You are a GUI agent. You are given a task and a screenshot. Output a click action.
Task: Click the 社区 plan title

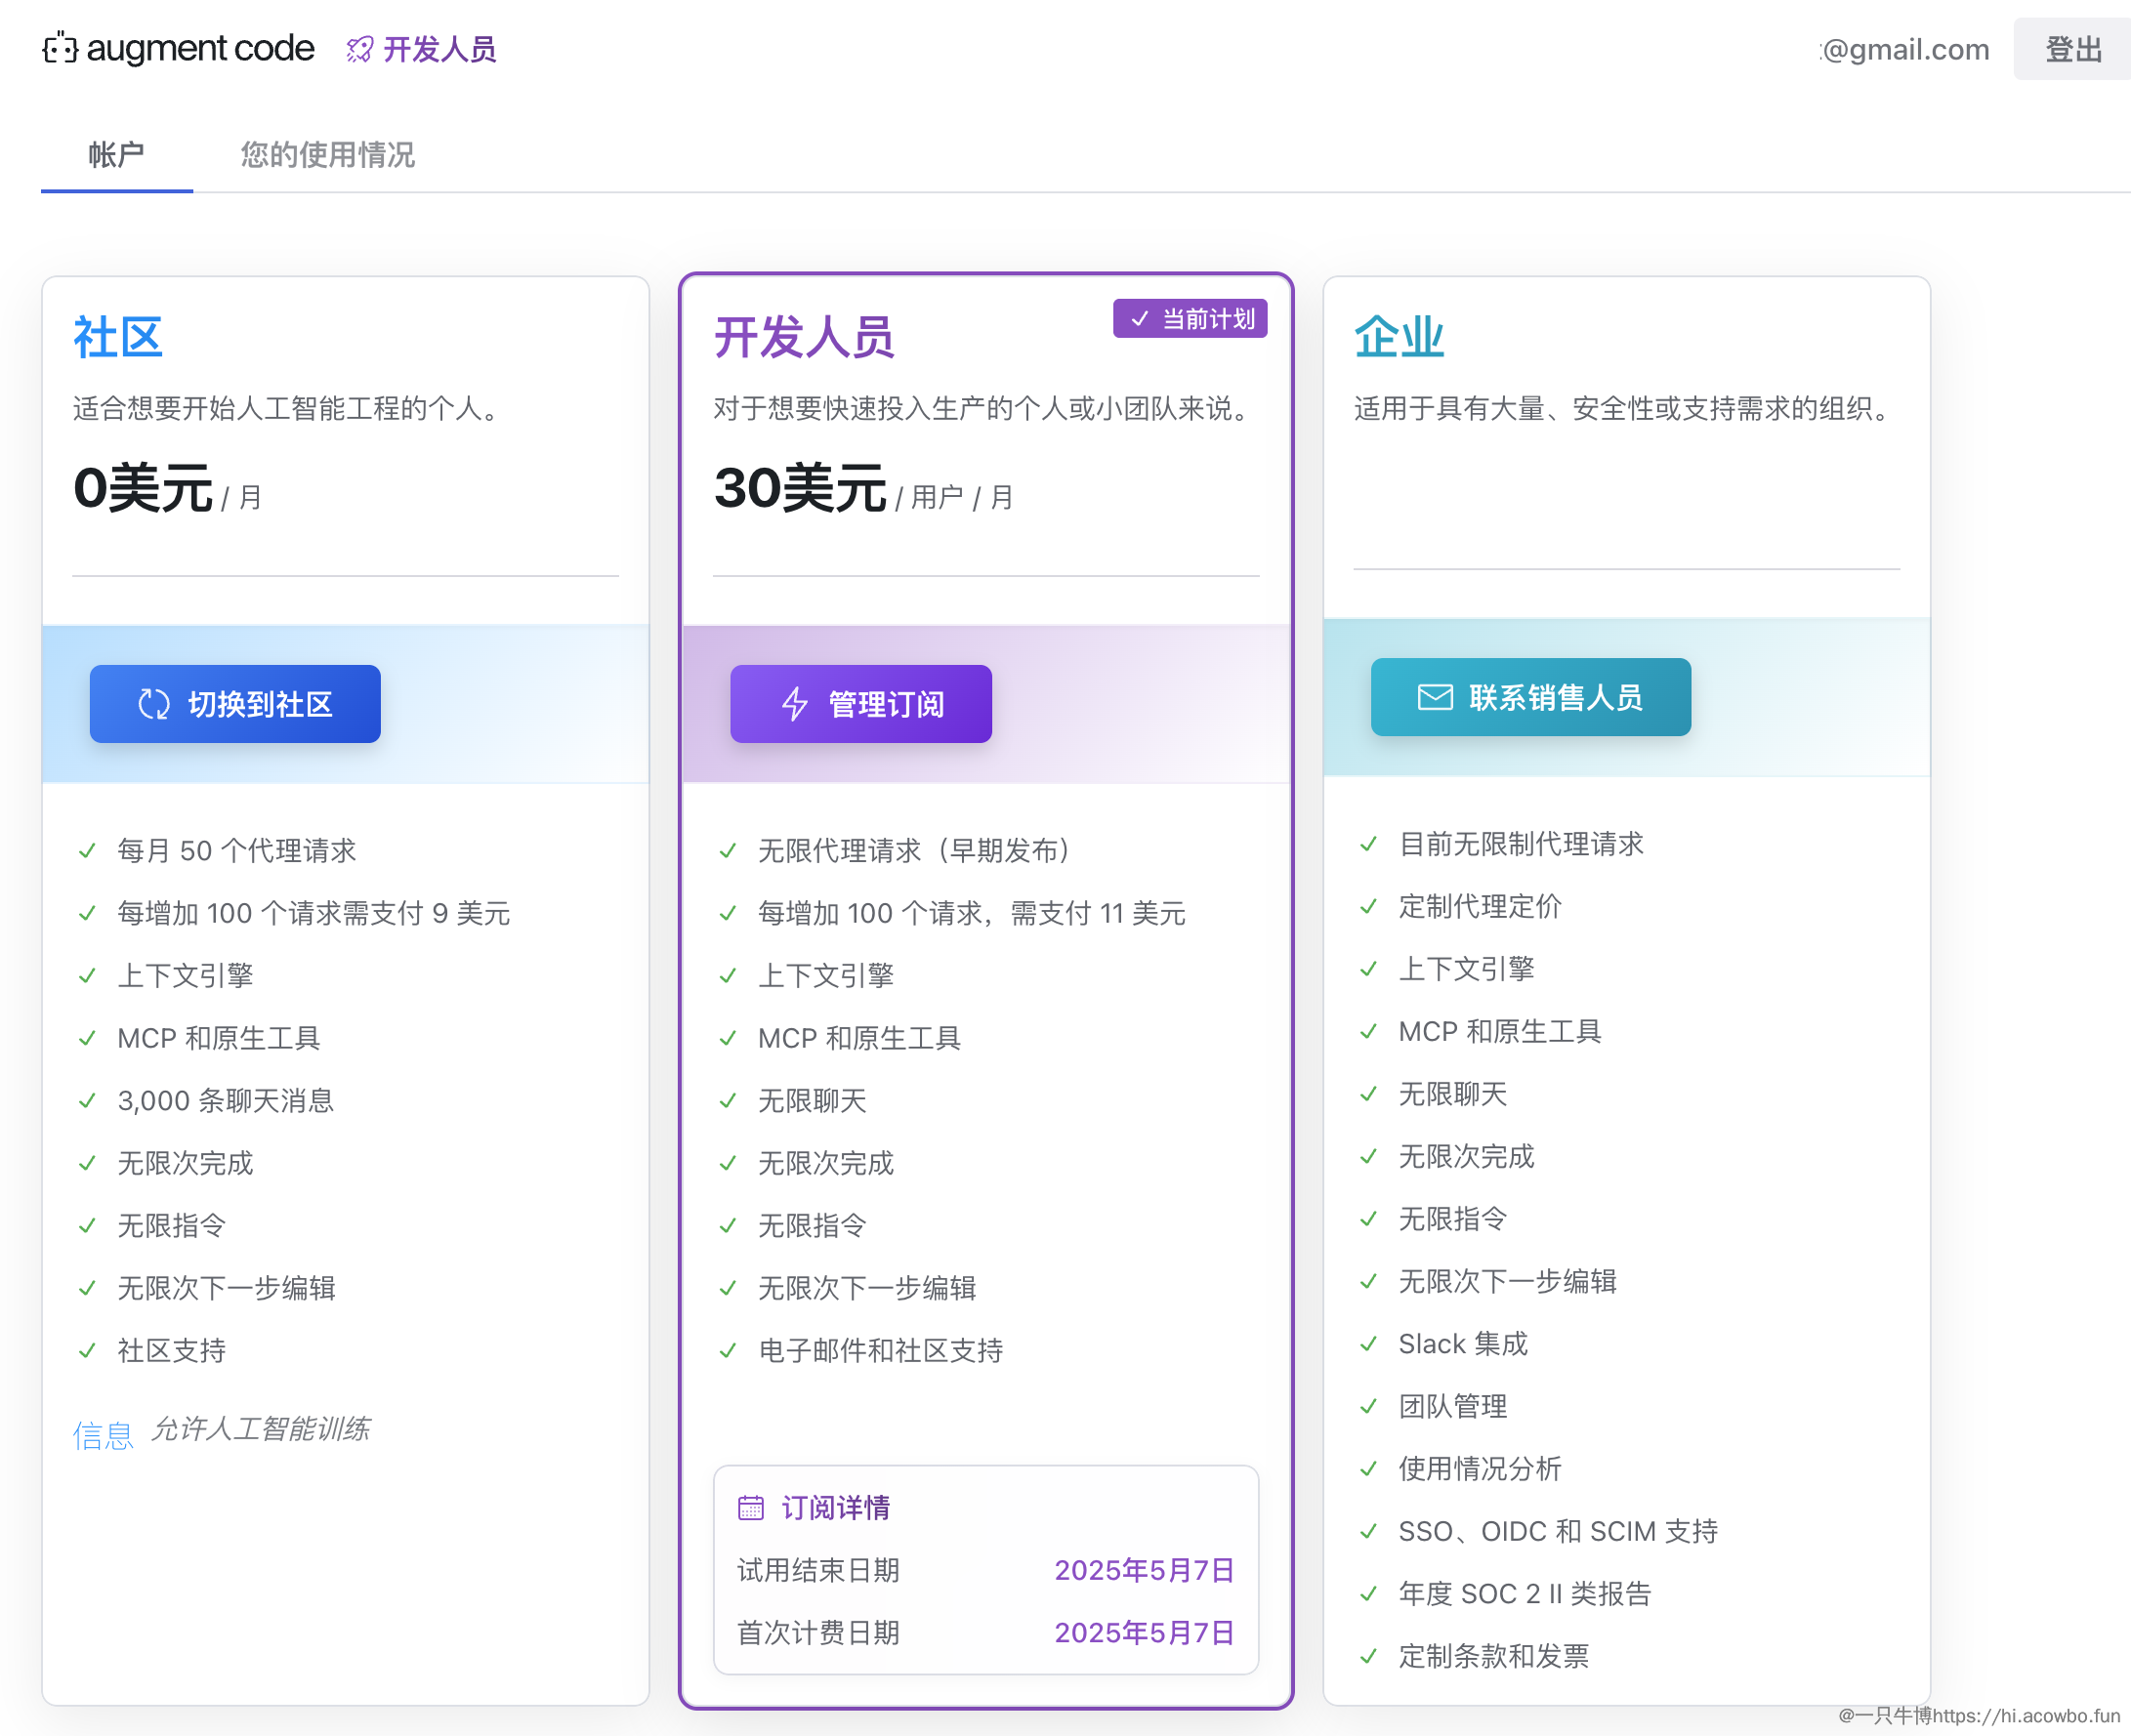(x=118, y=337)
